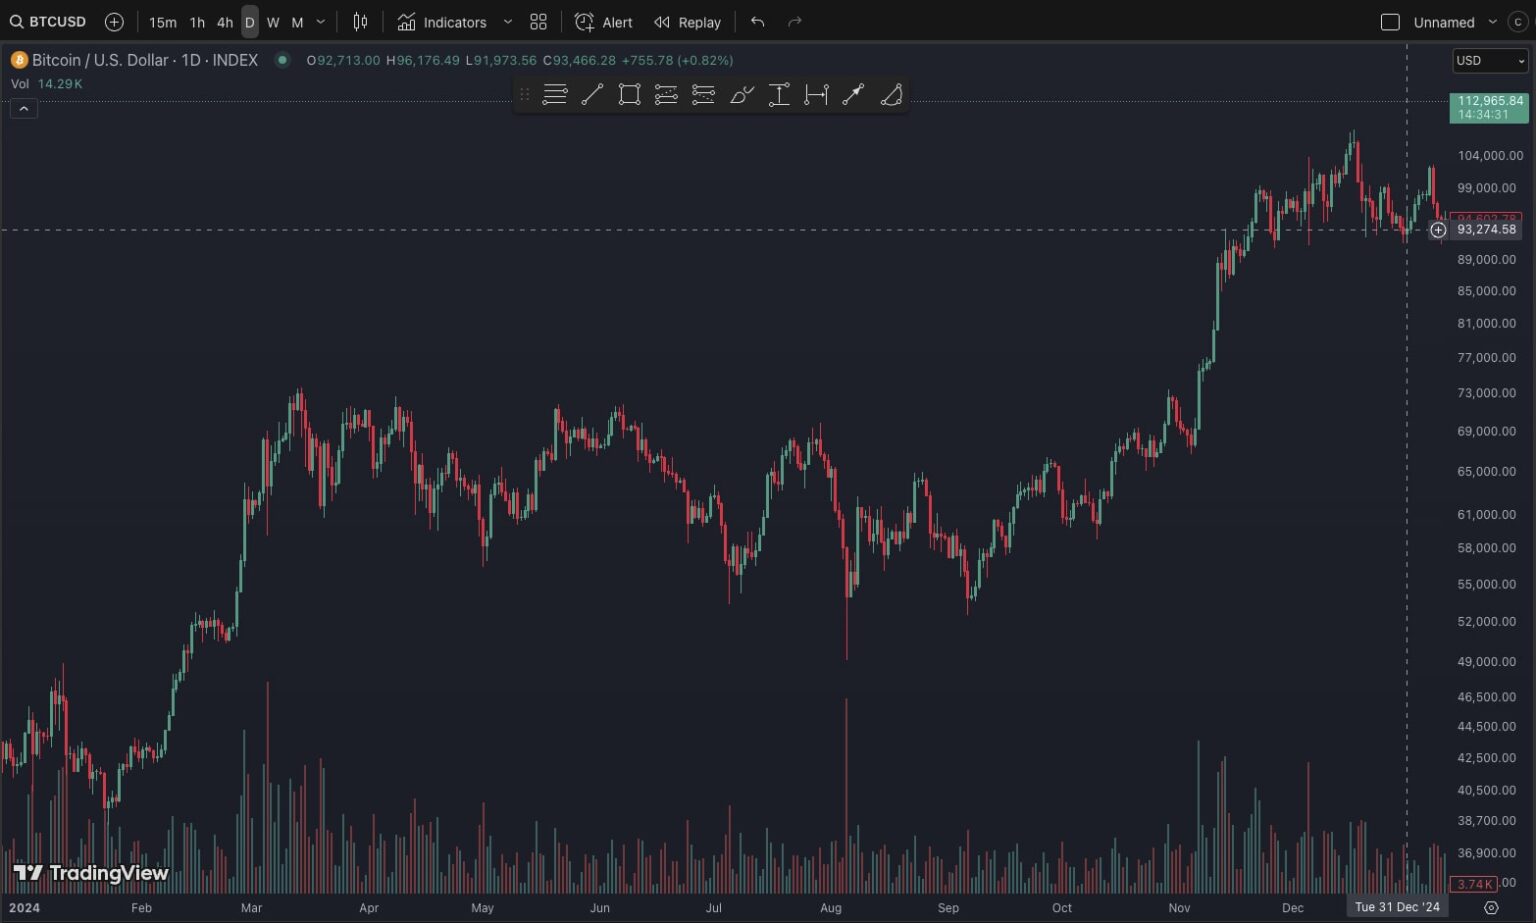Click the eraser tool in drawing toolbar
Screen dimensions: 1536x923
tap(891, 95)
